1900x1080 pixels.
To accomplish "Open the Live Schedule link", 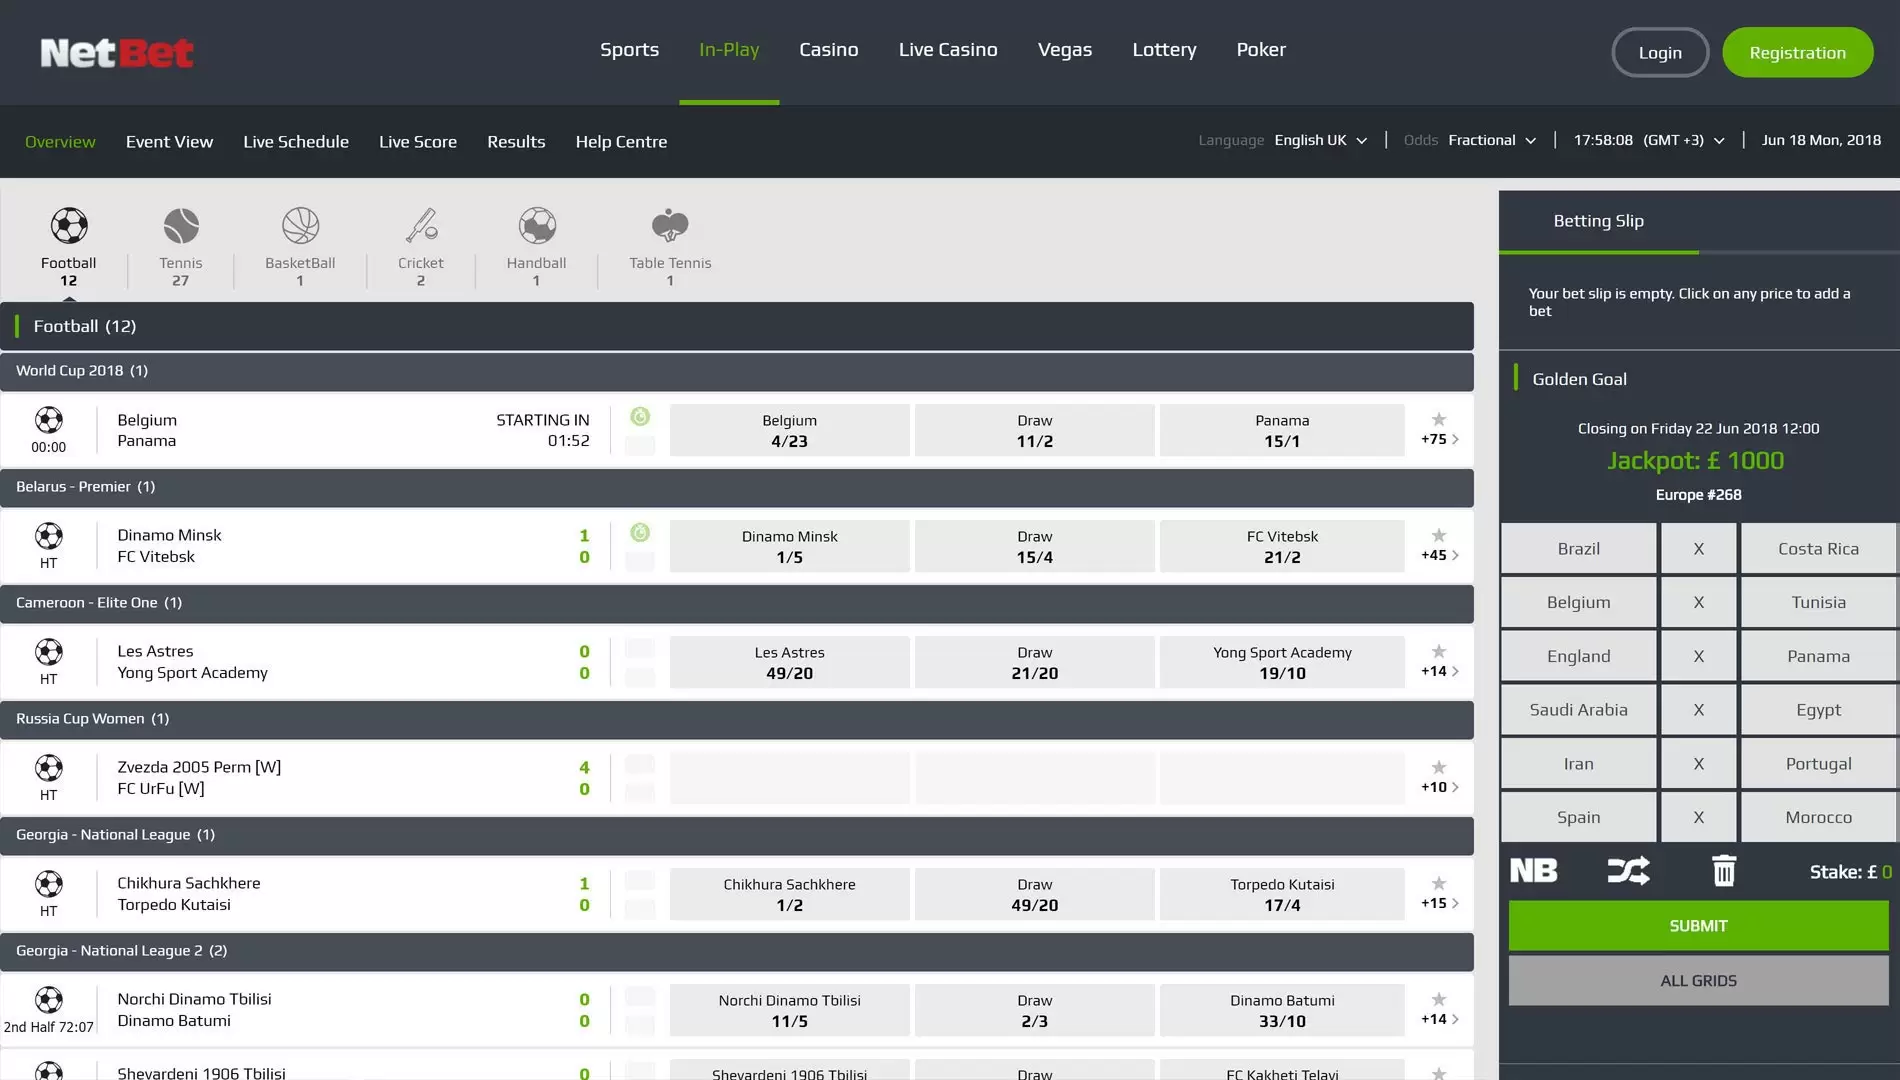I will (x=296, y=142).
